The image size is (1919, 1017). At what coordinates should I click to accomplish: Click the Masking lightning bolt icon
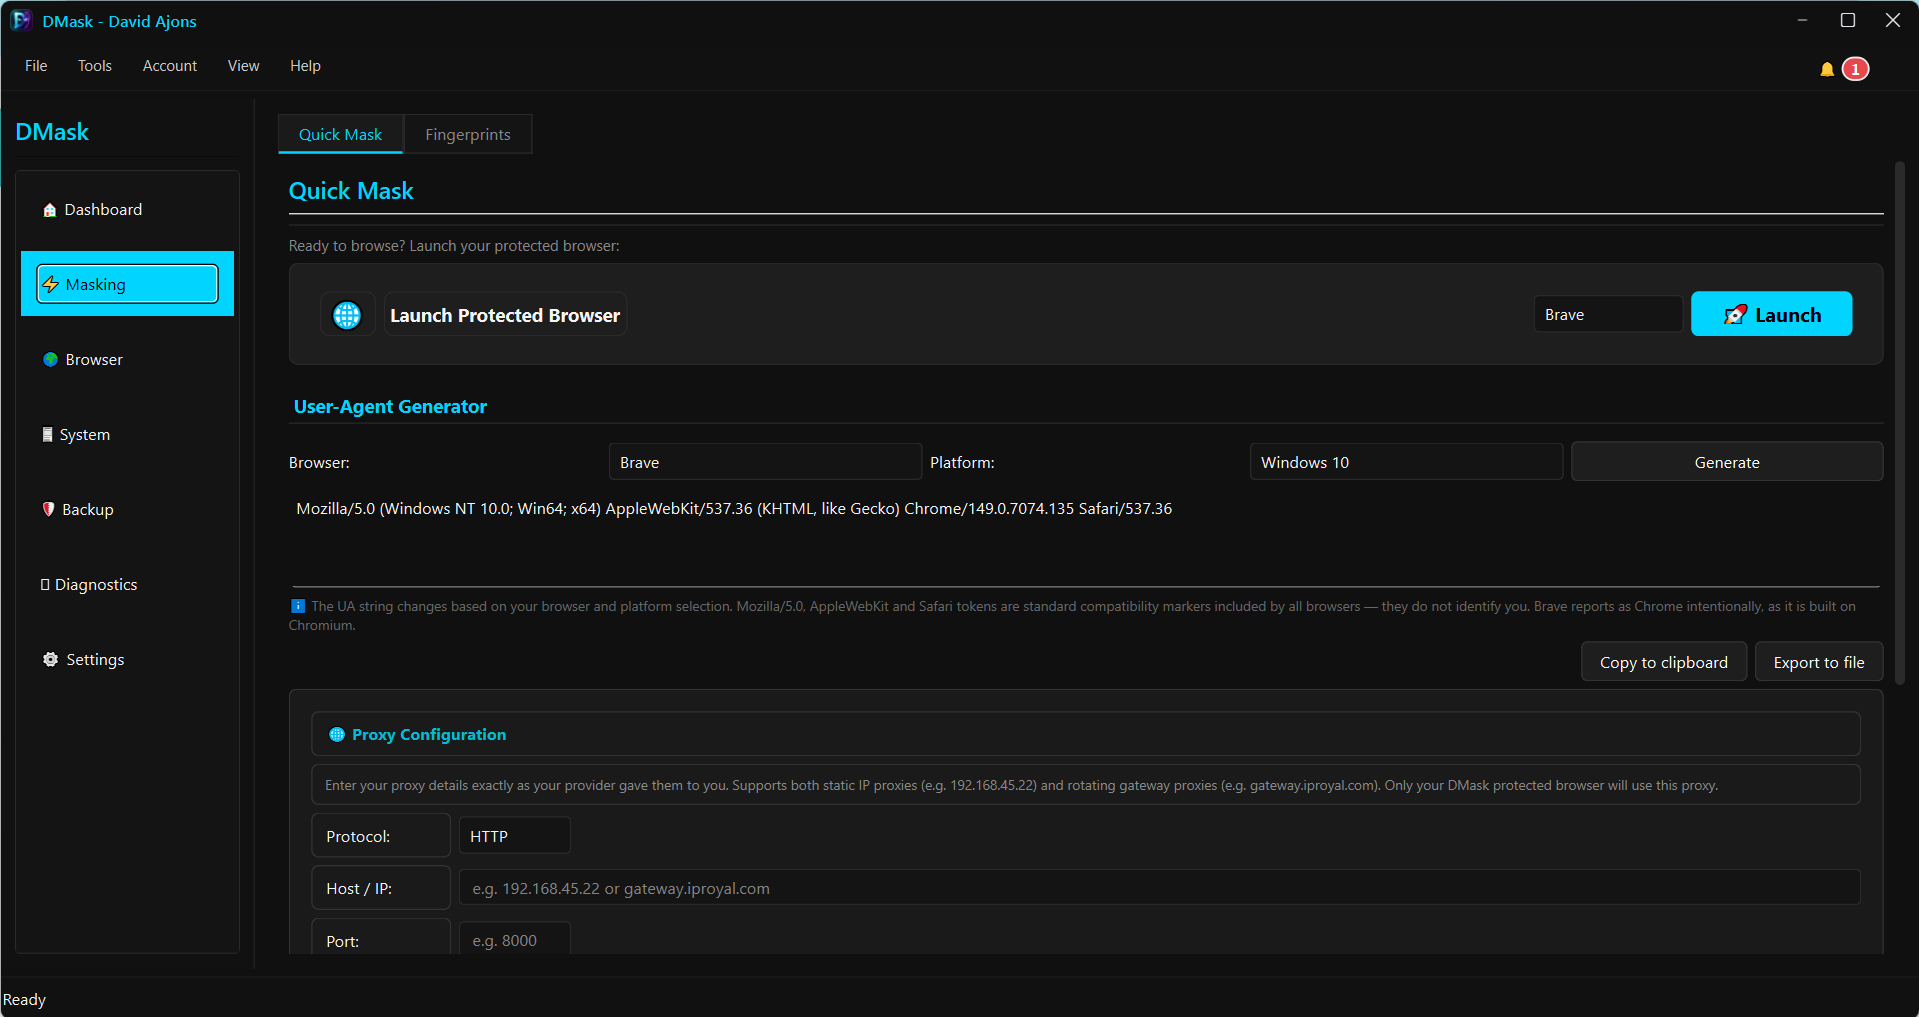coord(51,284)
